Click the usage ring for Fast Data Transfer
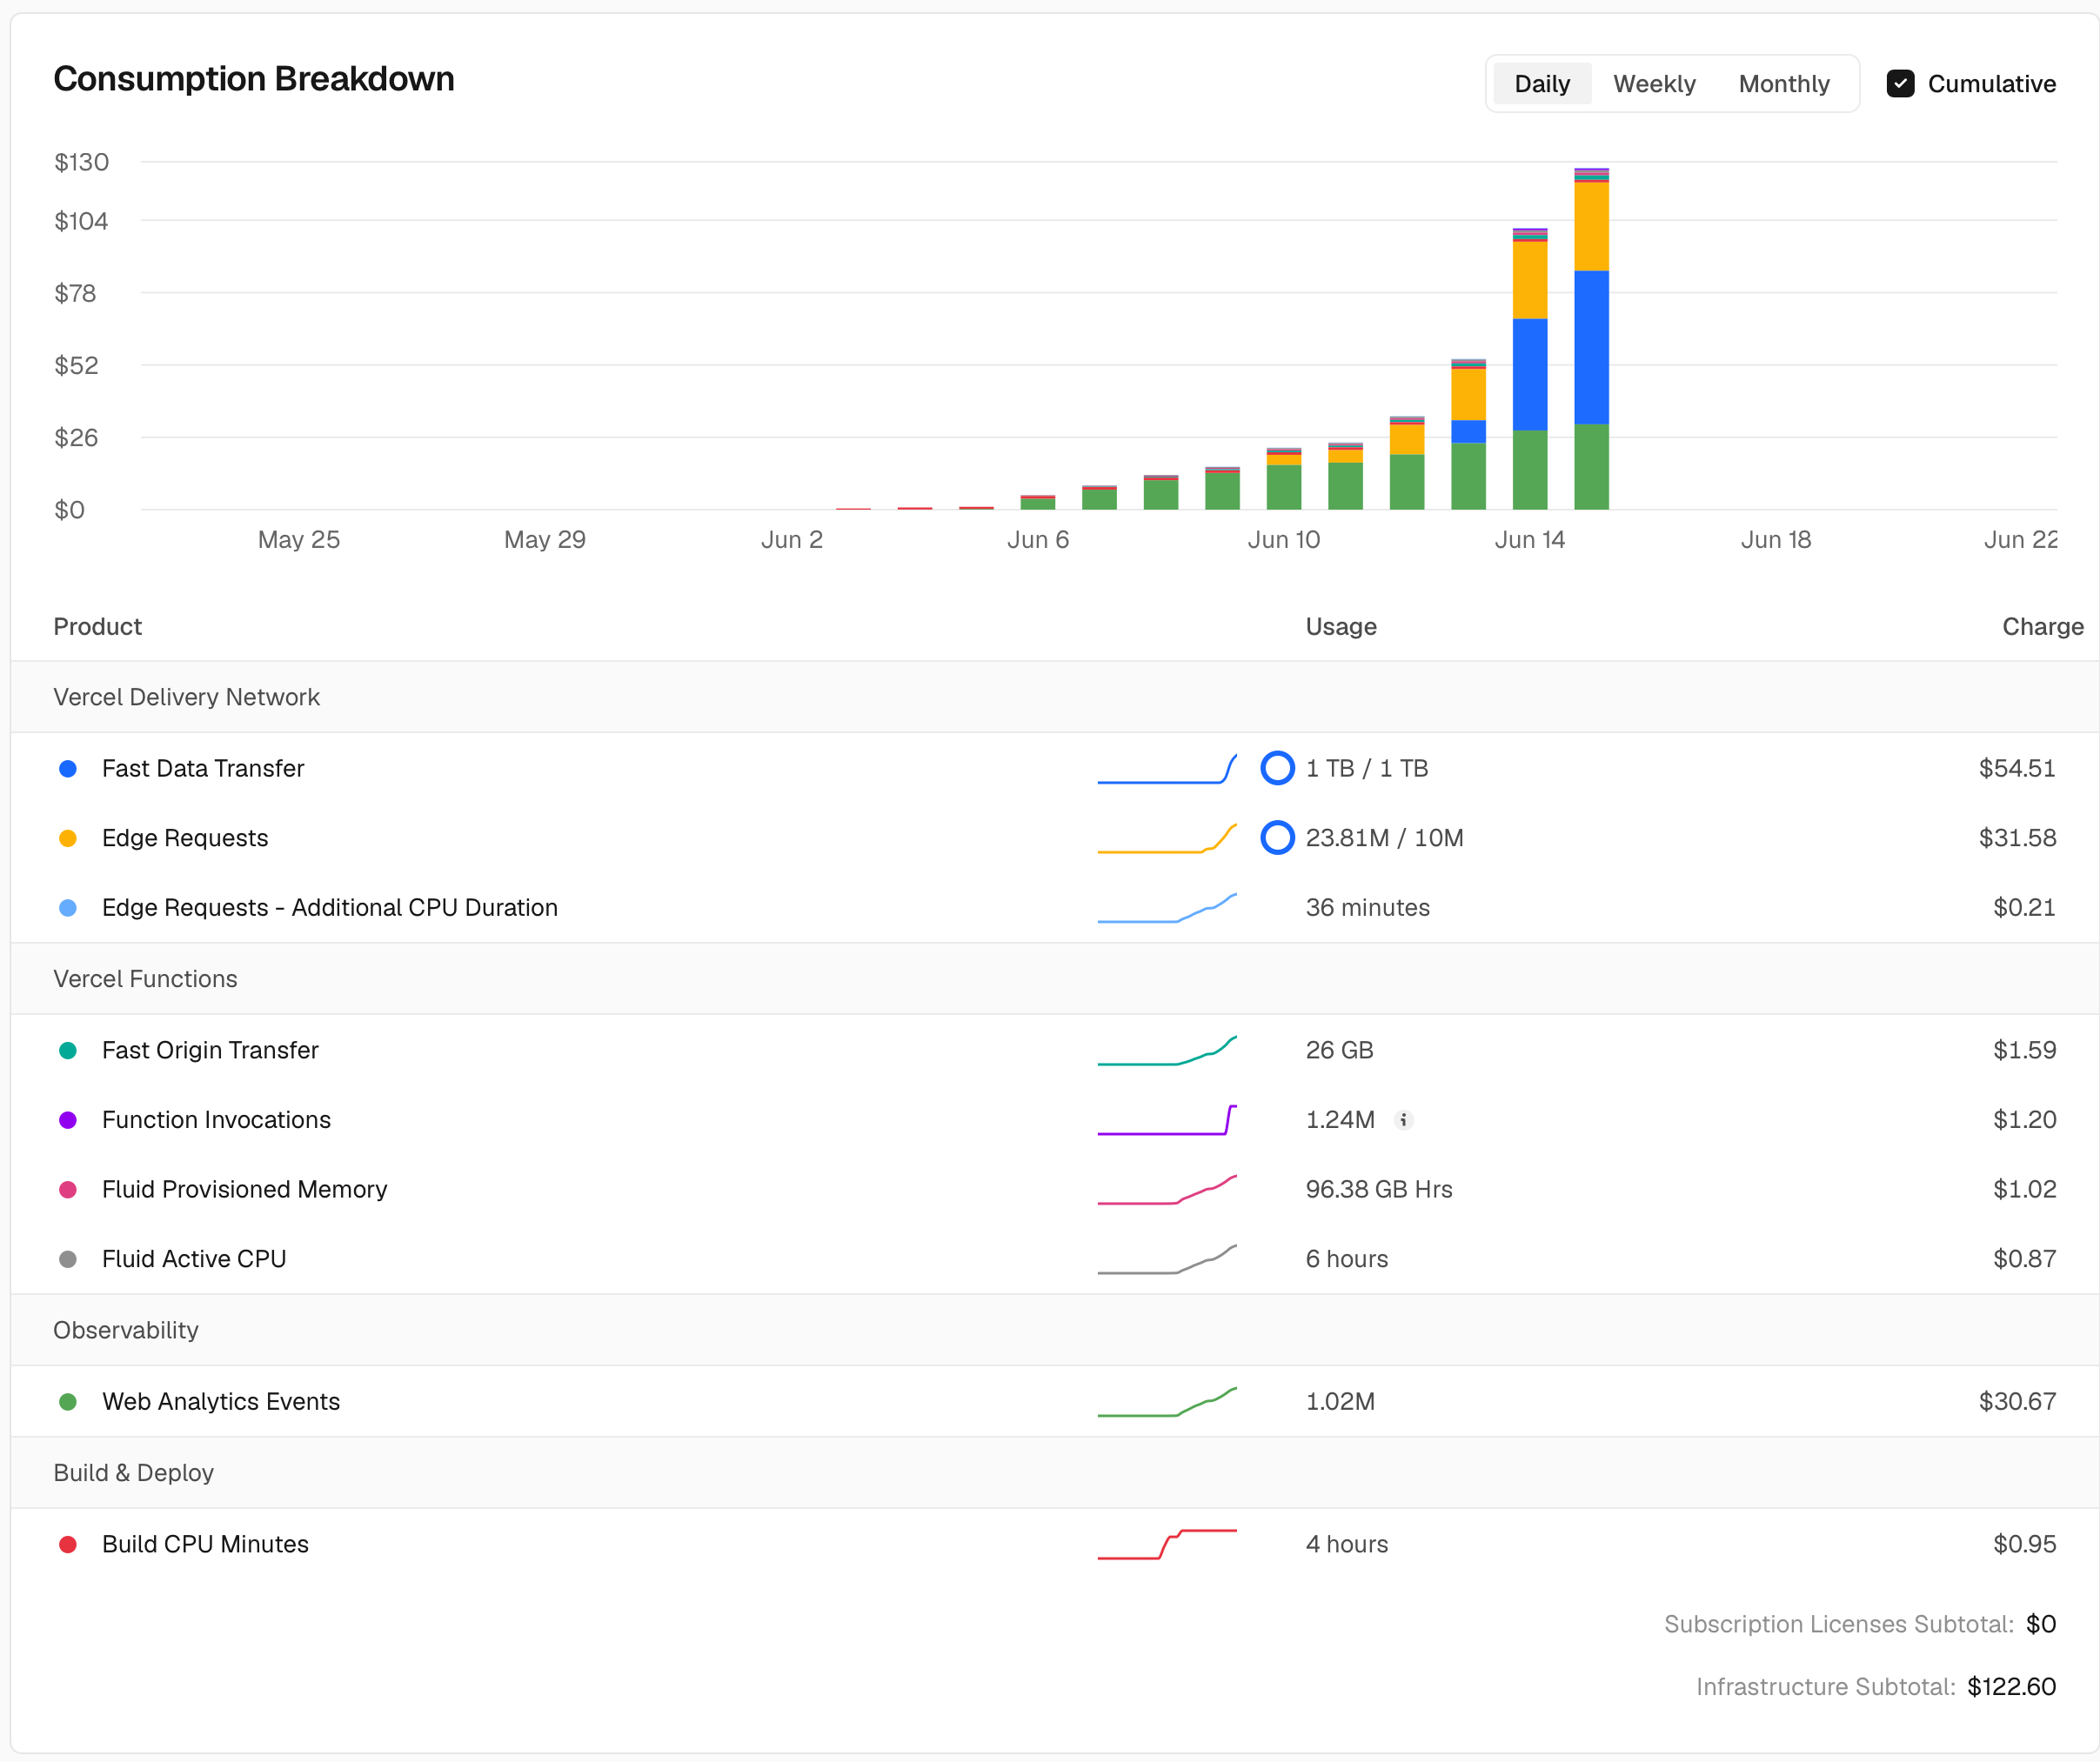 click(x=1277, y=768)
